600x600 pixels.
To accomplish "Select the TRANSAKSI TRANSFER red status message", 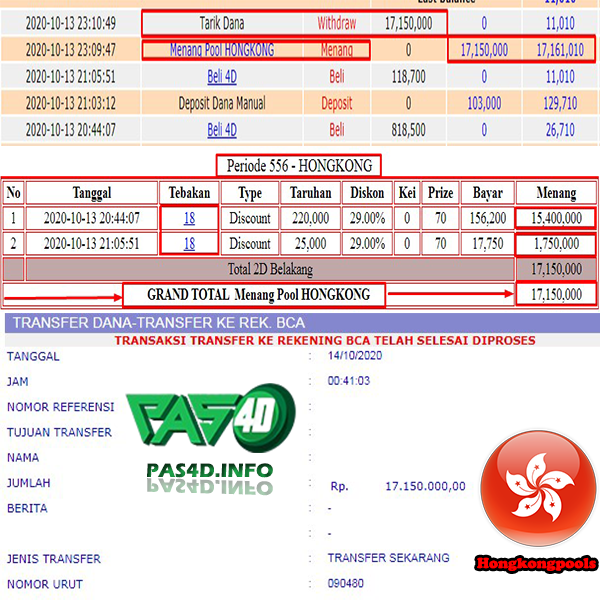I will pyautogui.click(x=325, y=341).
